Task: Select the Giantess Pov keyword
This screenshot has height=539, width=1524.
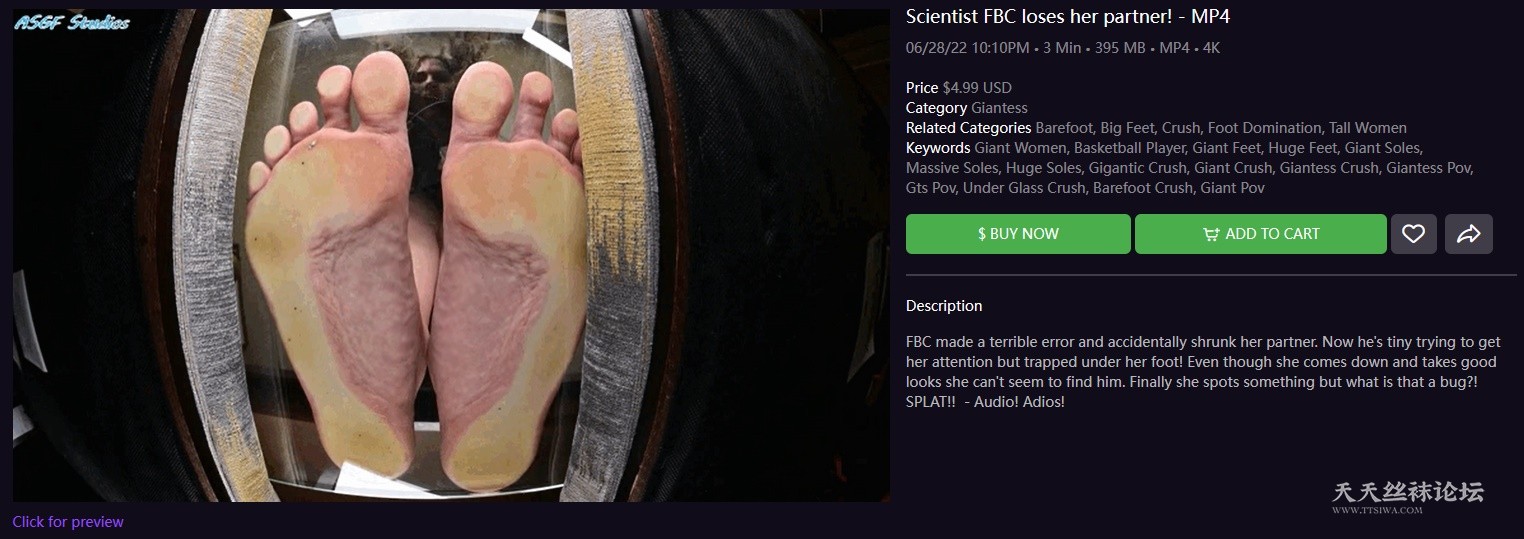Action: tap(1429, 168)
